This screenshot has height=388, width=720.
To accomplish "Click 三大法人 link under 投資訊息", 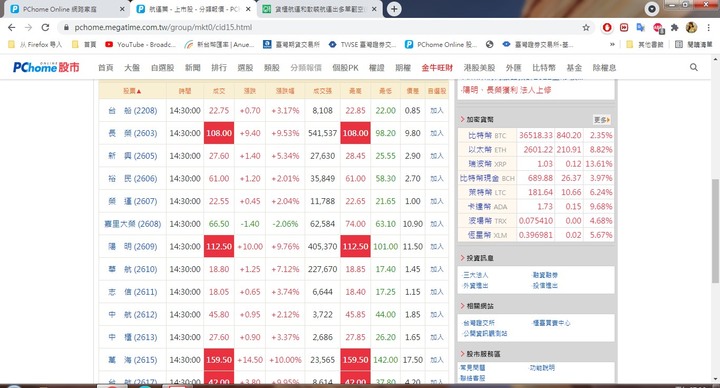I will pyautogui.click(x=476, y=275).
